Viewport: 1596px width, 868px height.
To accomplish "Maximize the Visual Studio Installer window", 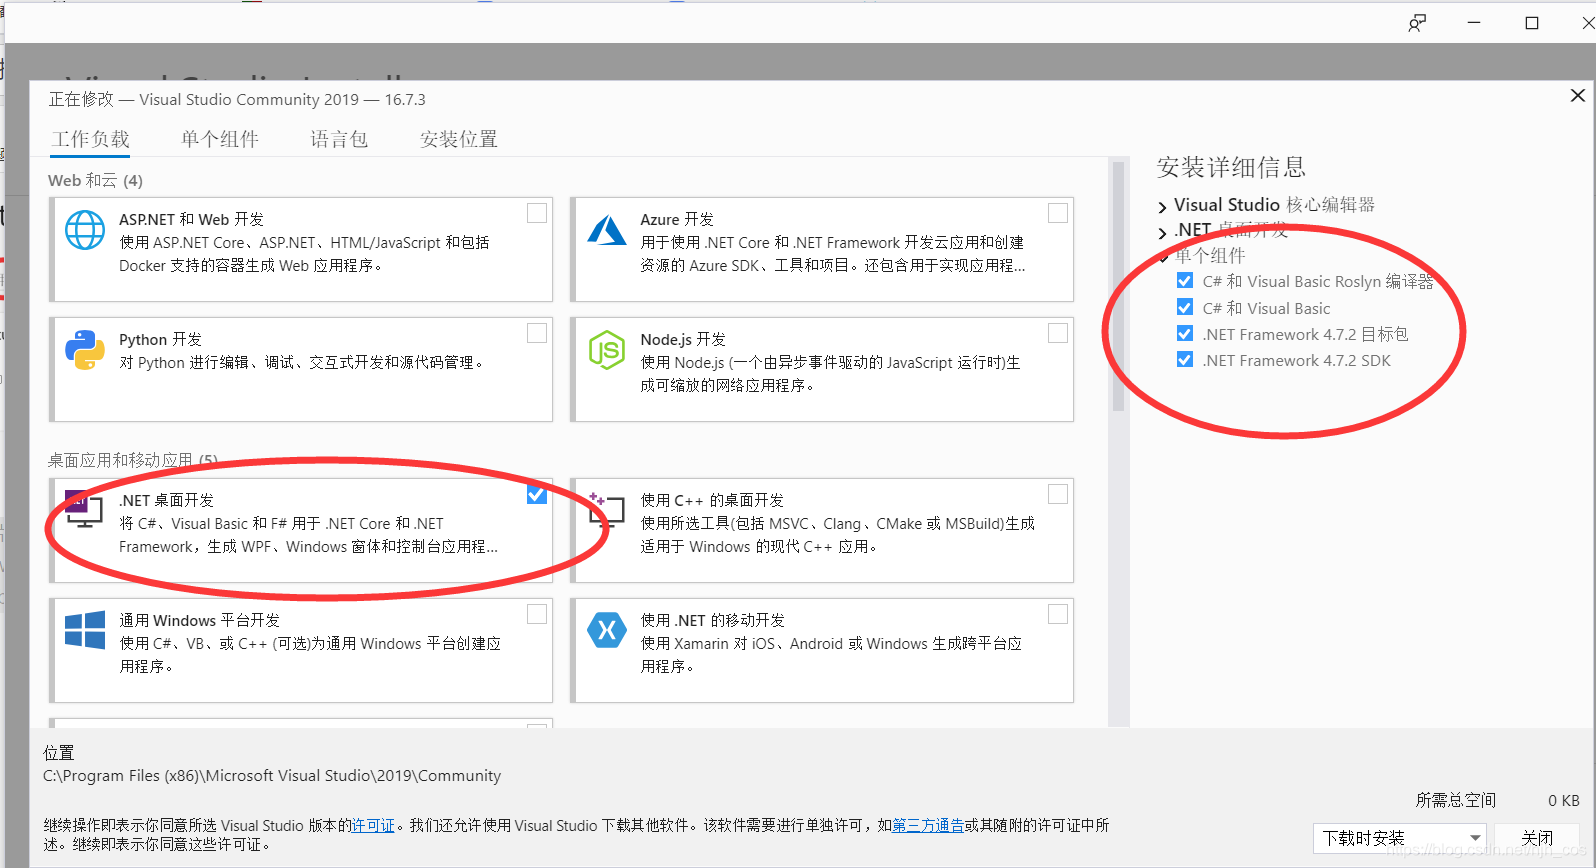I will pos(1532,23).
